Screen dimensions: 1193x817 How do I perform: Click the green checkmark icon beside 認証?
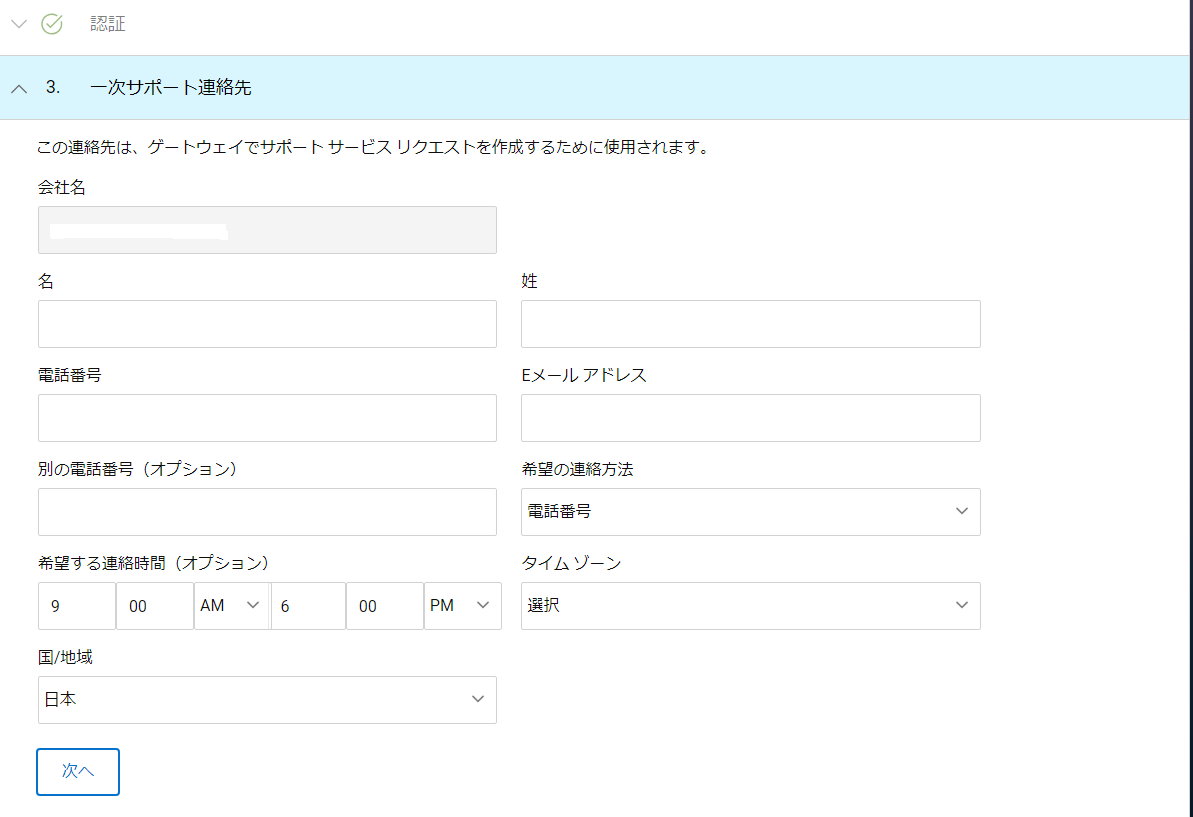point(52,23)
